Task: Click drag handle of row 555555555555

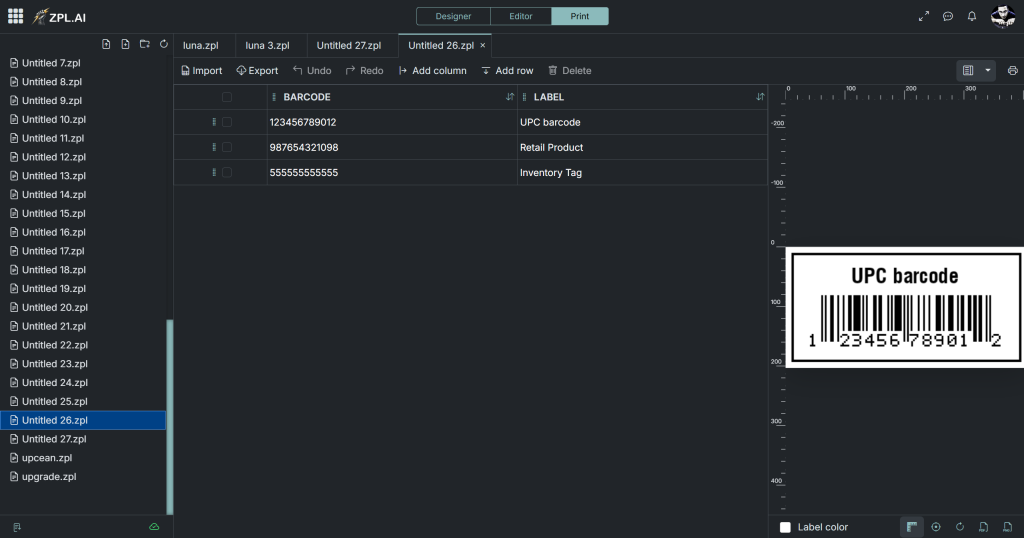Action: coord(214,172)
